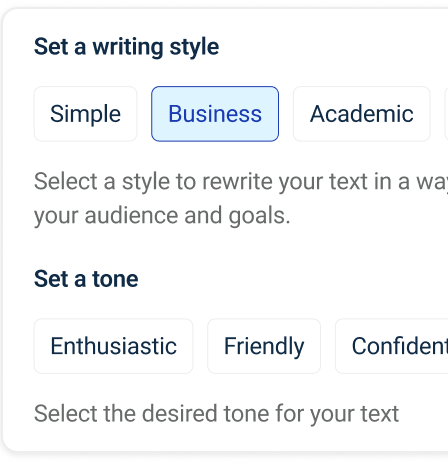Pick the Friendly tone option
448x463 pixels.
[x=264, y=346]
